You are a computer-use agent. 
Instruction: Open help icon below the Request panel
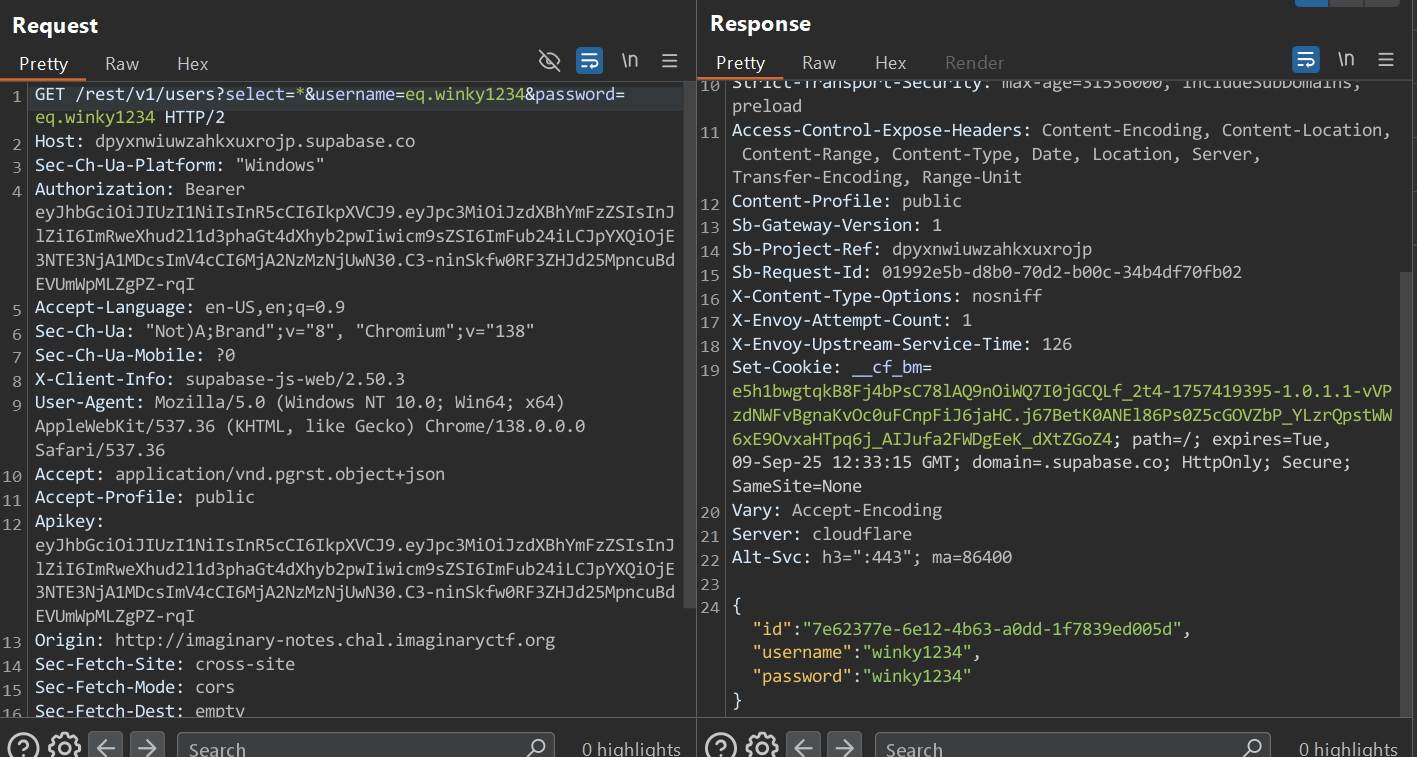click(x=24, y=746)
